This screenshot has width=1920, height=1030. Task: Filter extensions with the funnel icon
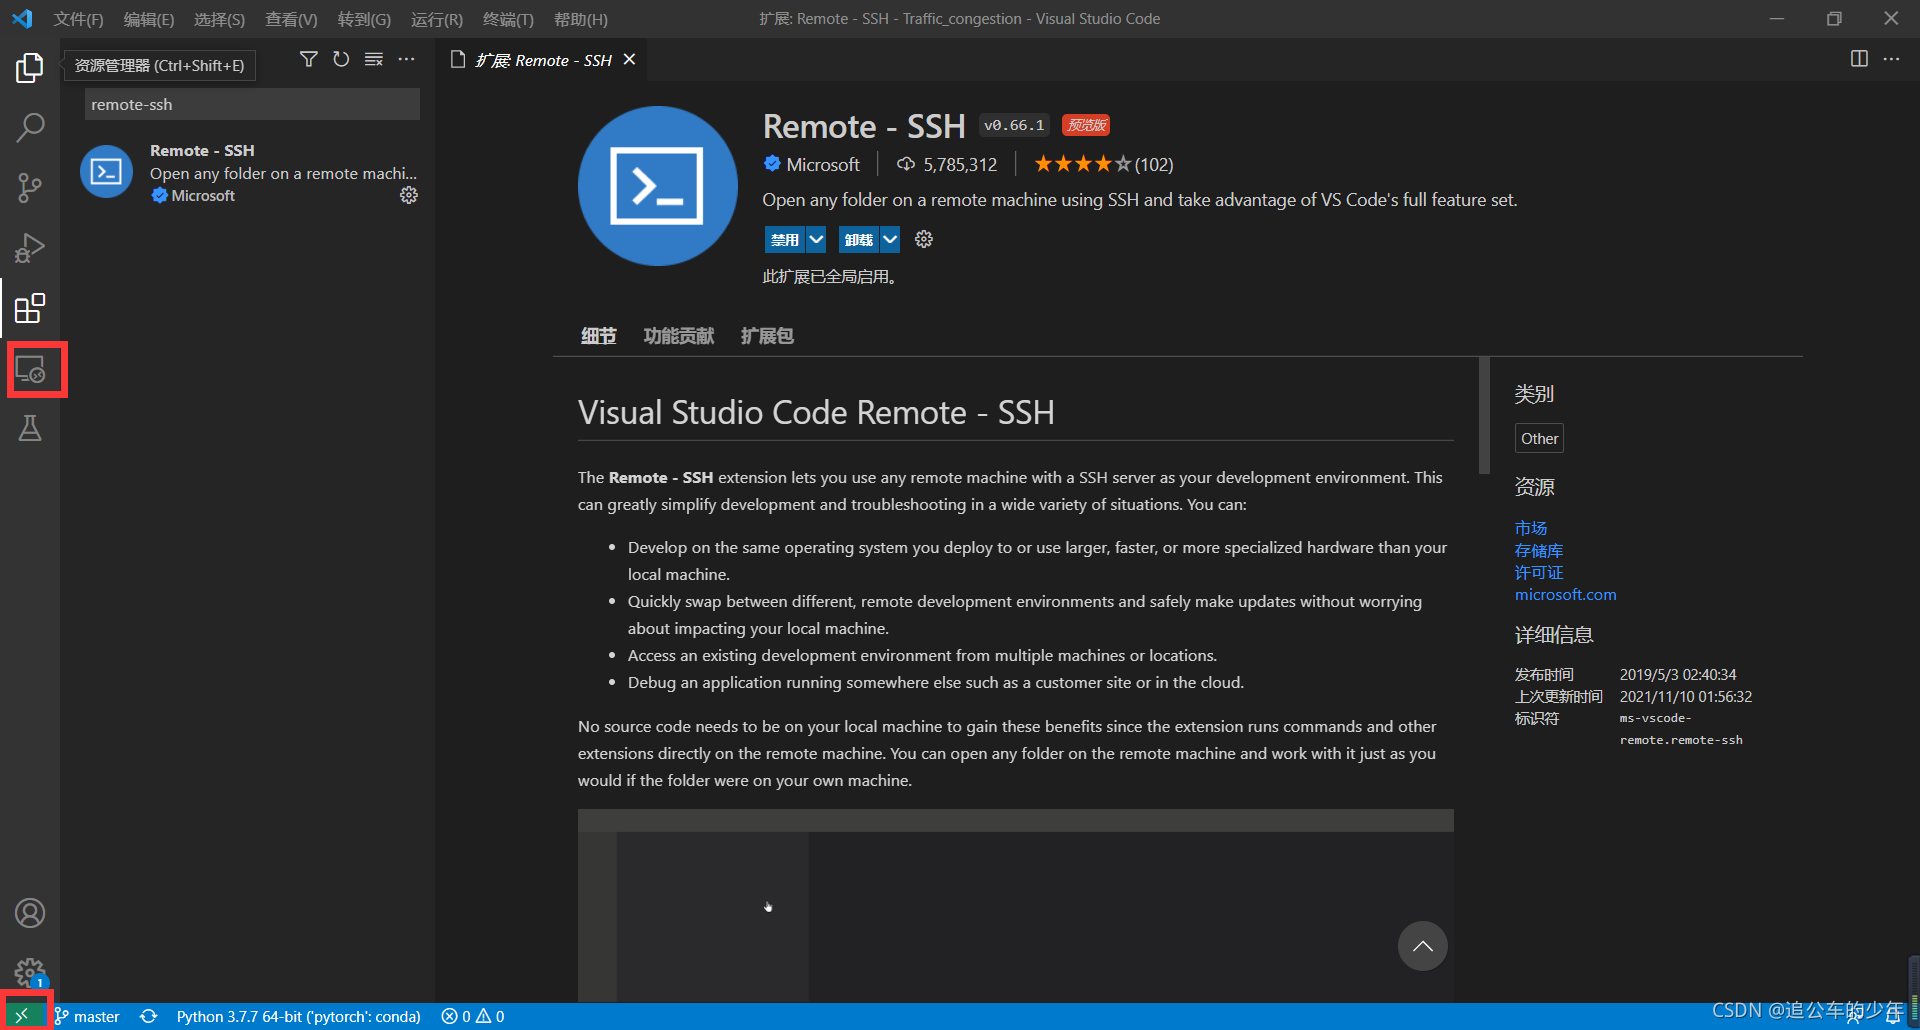click(309, 60)
